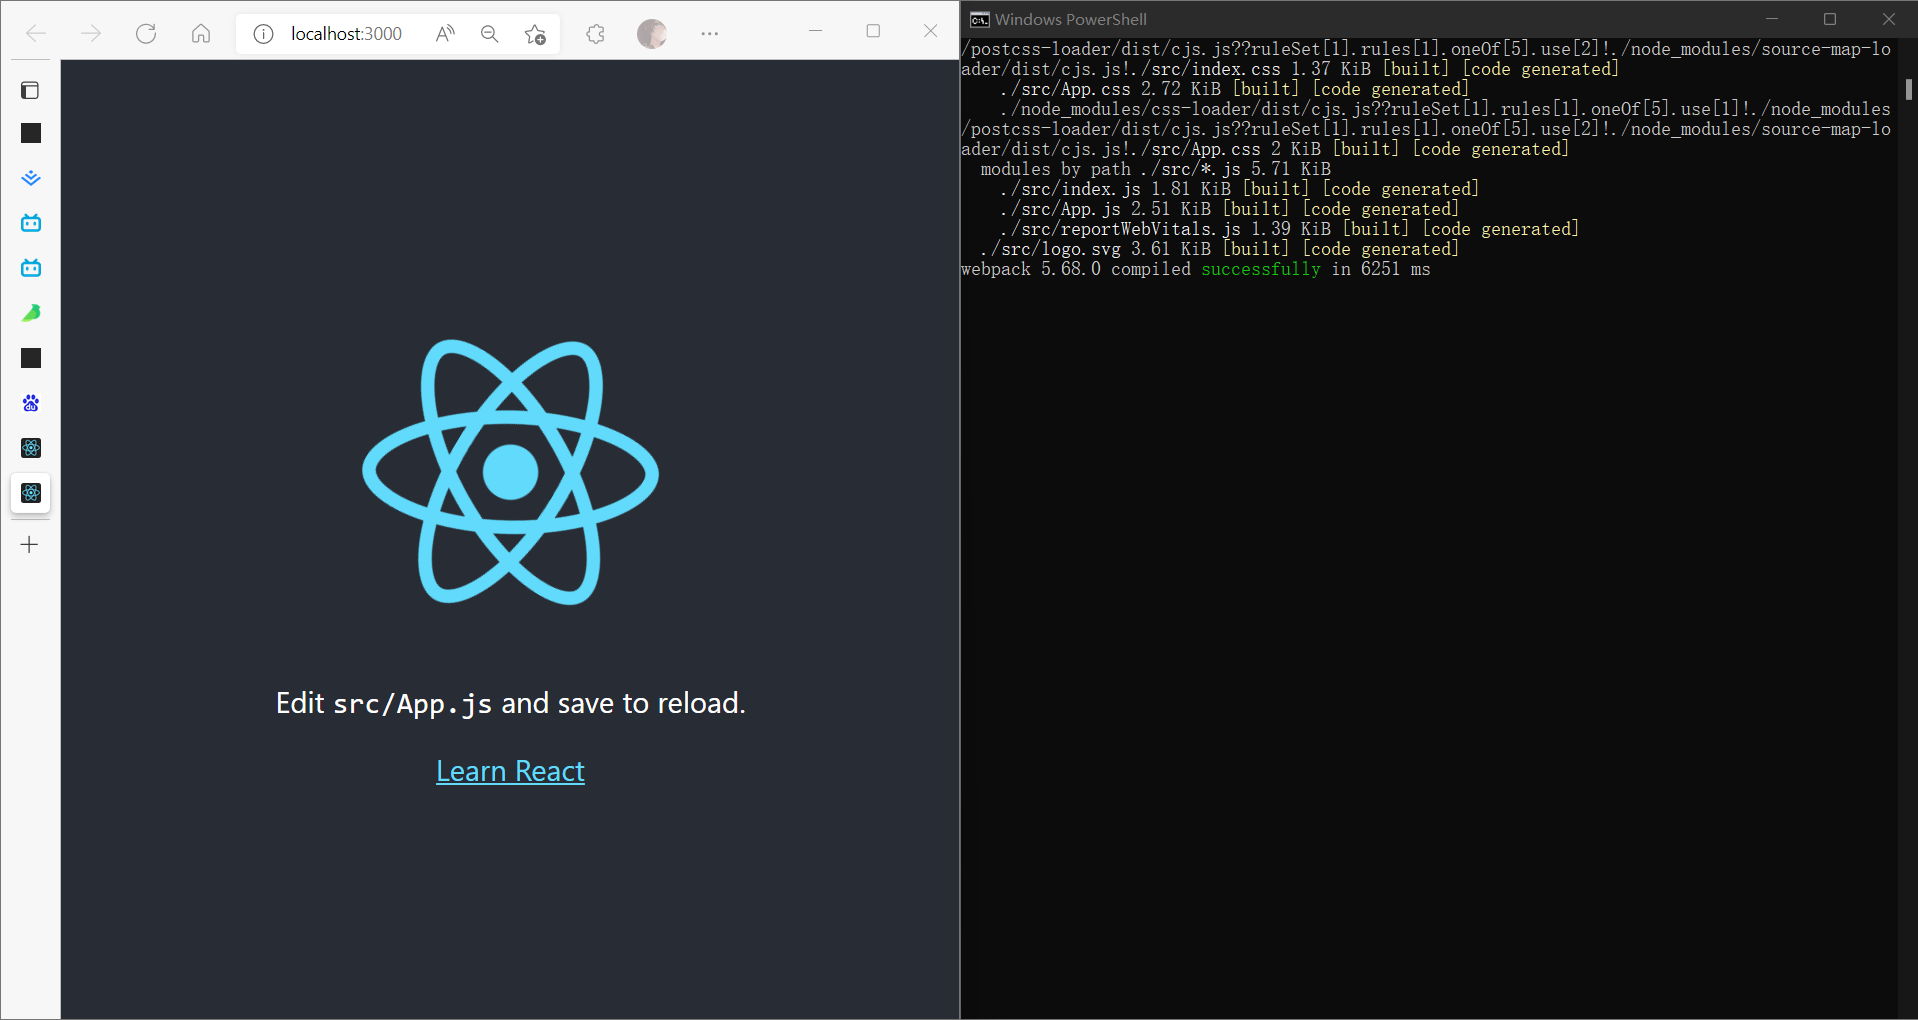The height and width of the screenshot is (1020, 1918).
Task: Click "in 6251 ms" in terminal output
Action: pyautogui.click(x=1381, y=269)
